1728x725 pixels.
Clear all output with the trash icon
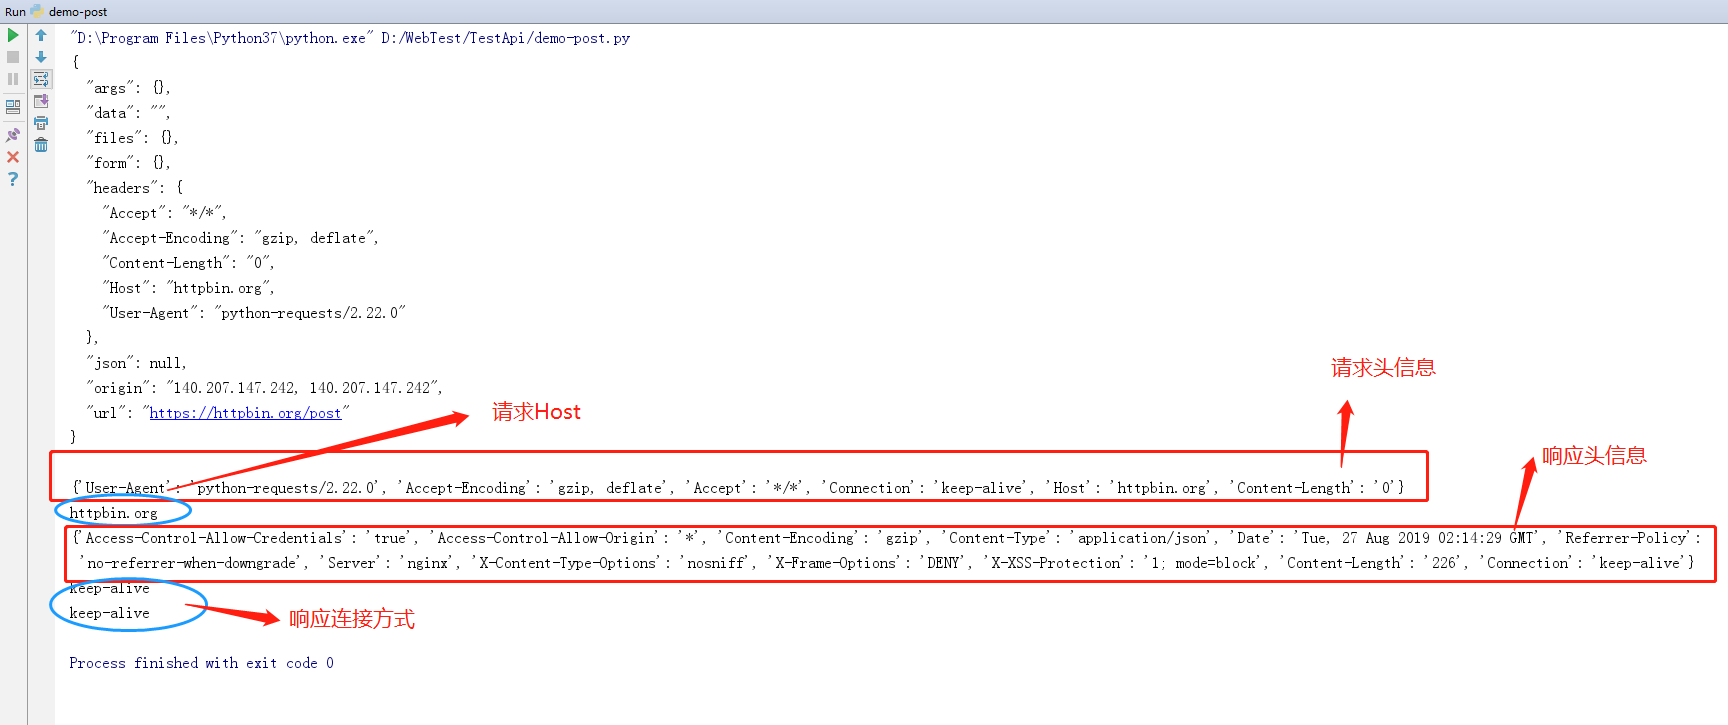[41, 145]
